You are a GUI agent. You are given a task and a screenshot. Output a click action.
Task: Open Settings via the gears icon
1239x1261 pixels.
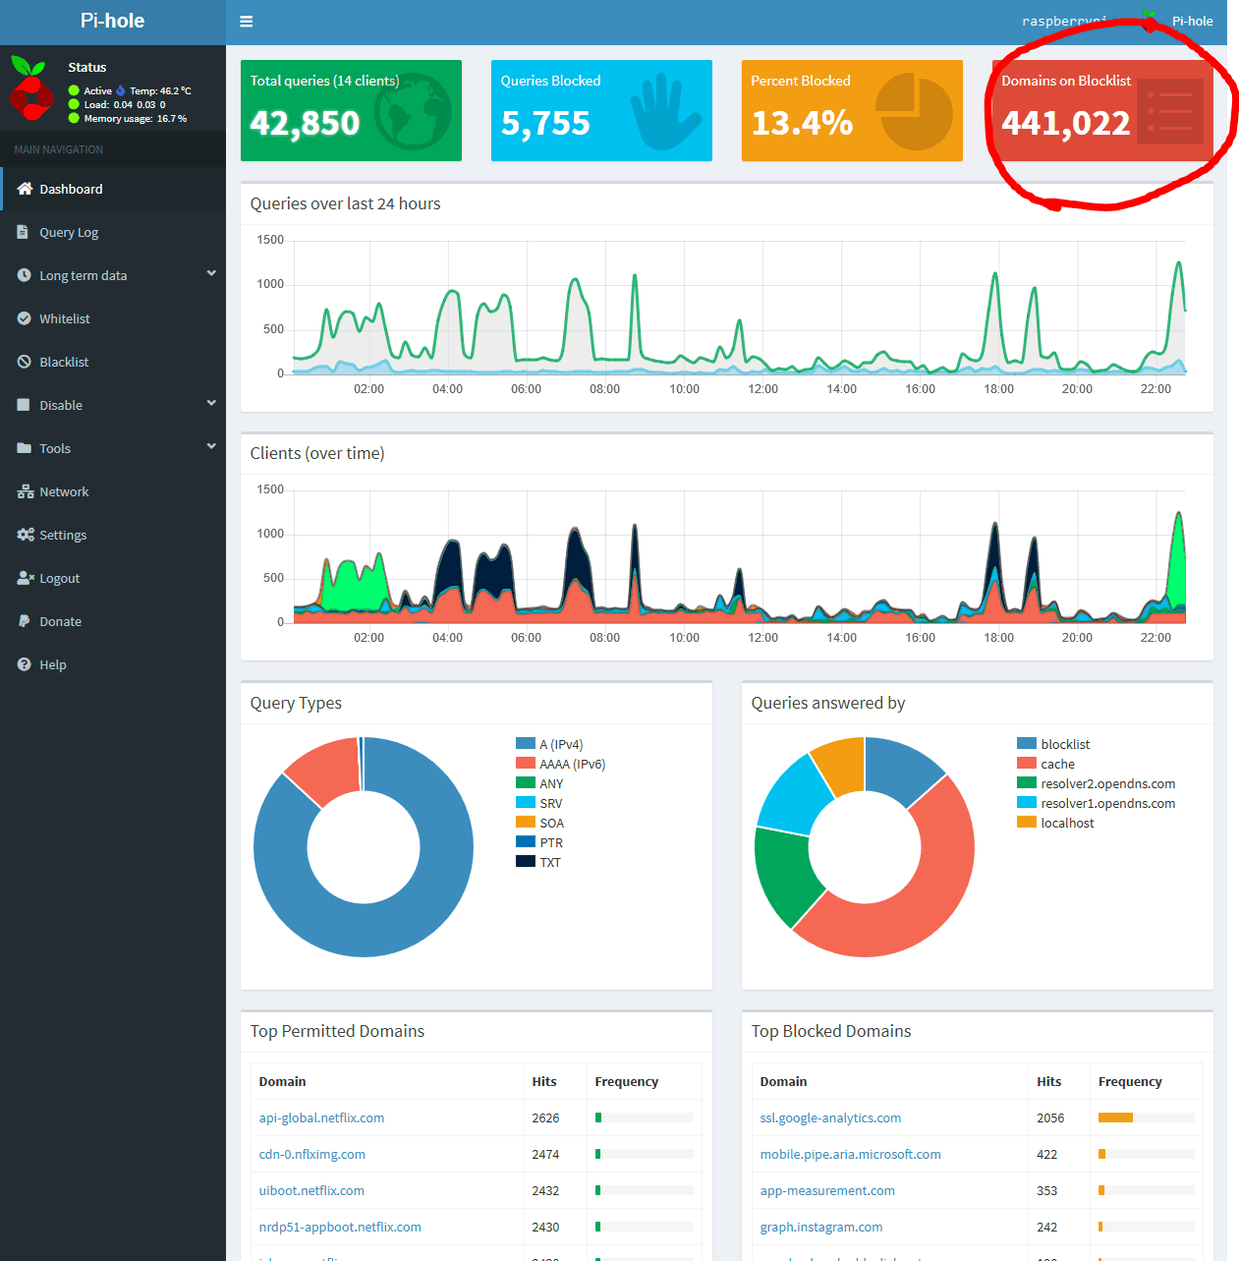point(25,535)
